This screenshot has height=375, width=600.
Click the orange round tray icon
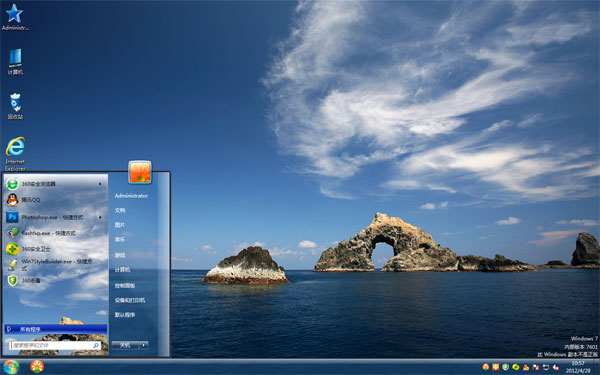(486, 367)
